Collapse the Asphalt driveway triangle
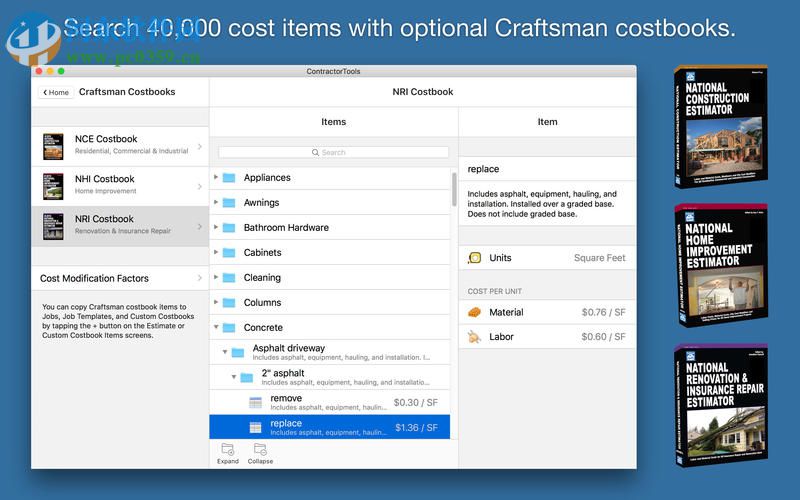Screen dimensions: 800x500 pyautogui.click(x=224, y=352)
